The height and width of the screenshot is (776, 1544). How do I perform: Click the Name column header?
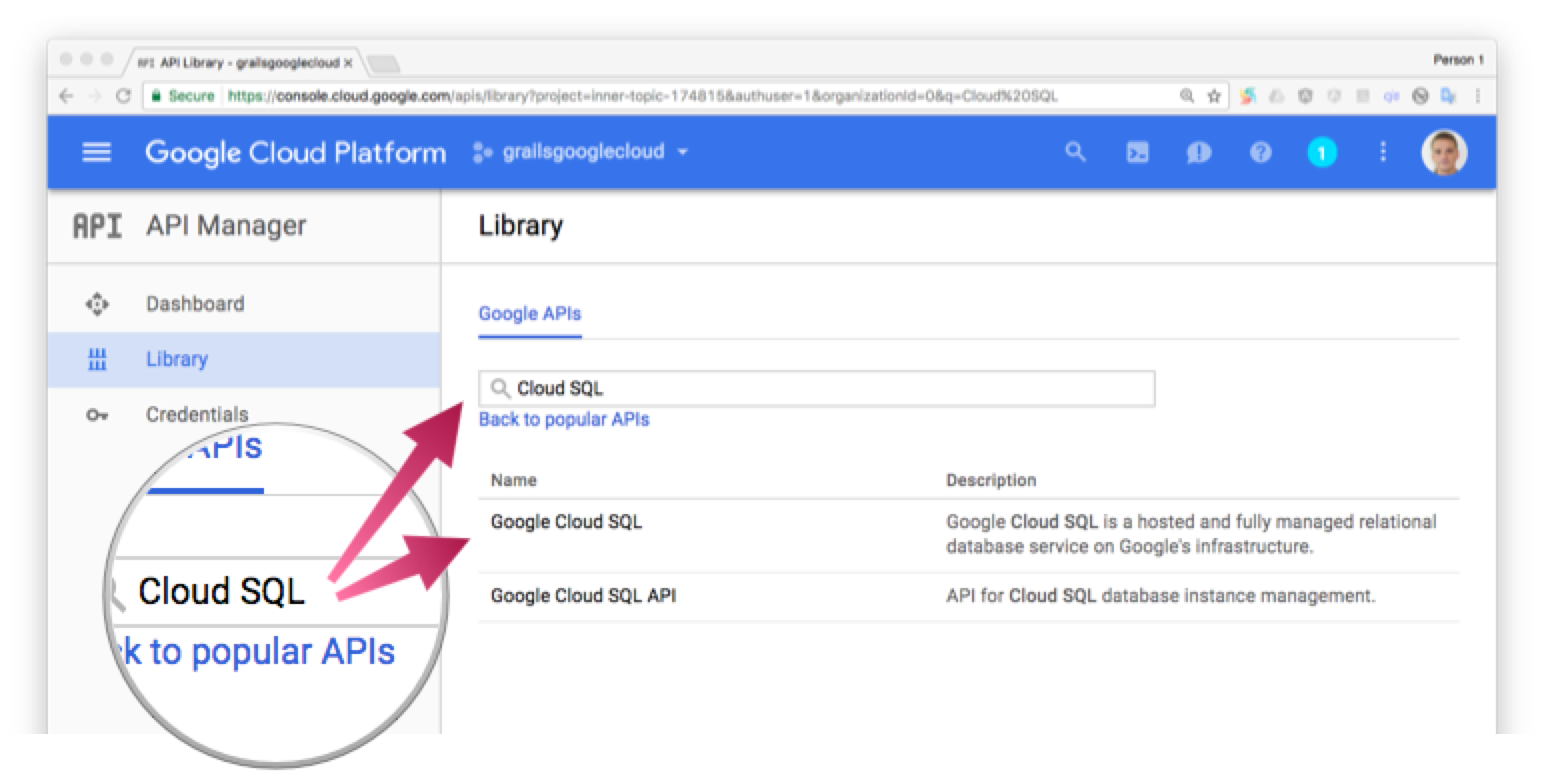pyautogui.click(x=514, y=480)
